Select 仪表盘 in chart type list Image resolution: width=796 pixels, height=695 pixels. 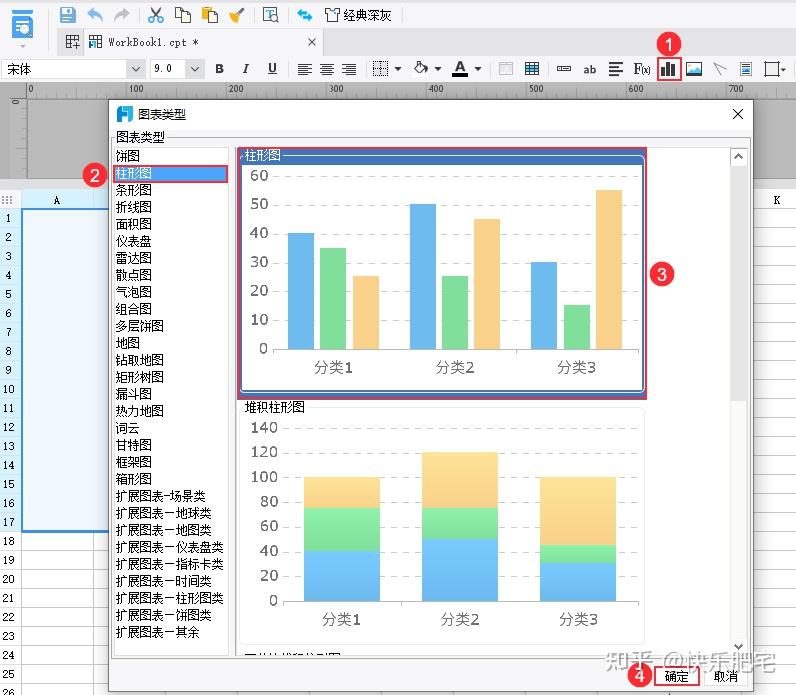[171, 241]
